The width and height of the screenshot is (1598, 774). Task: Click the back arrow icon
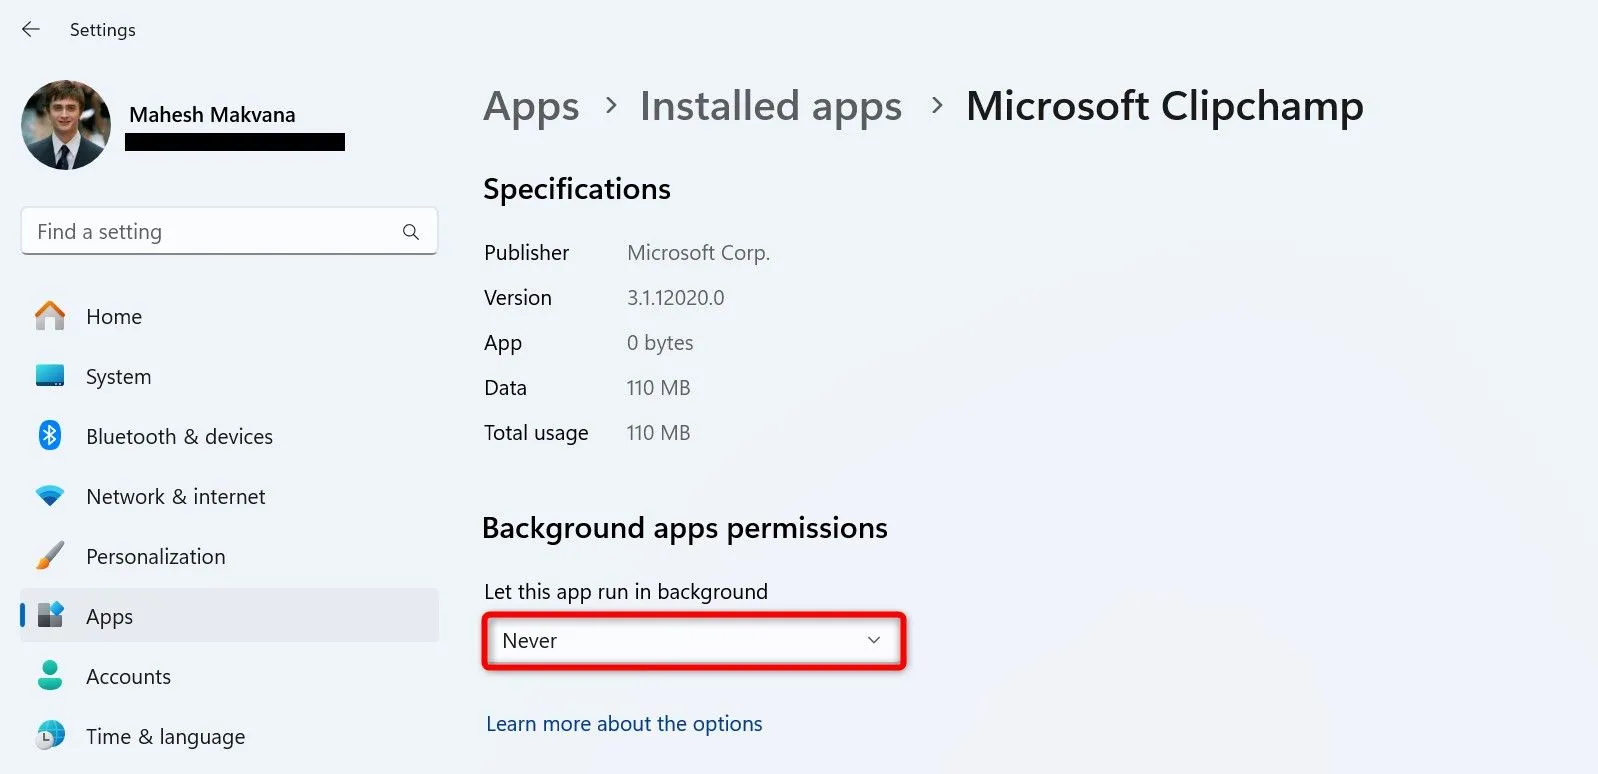[x=31, y=30]
